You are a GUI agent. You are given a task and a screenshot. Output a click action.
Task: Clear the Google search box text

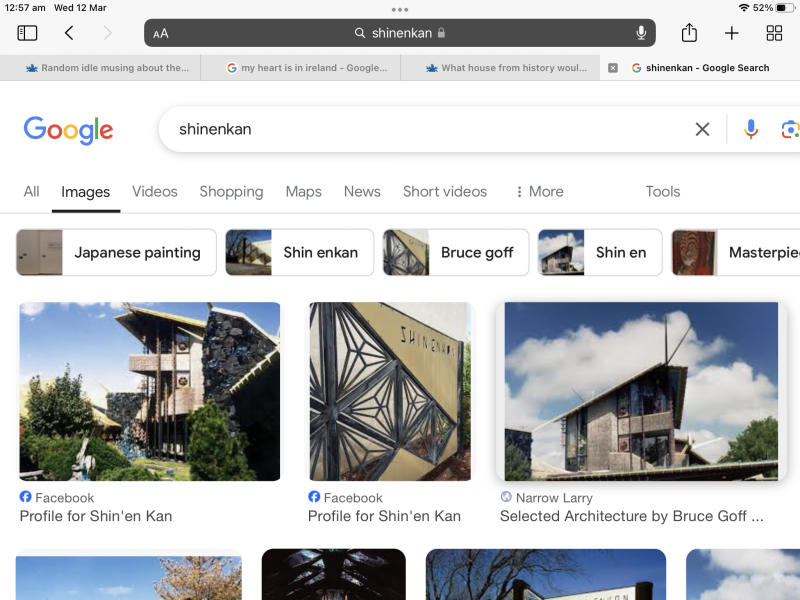(x=702, y=129)
